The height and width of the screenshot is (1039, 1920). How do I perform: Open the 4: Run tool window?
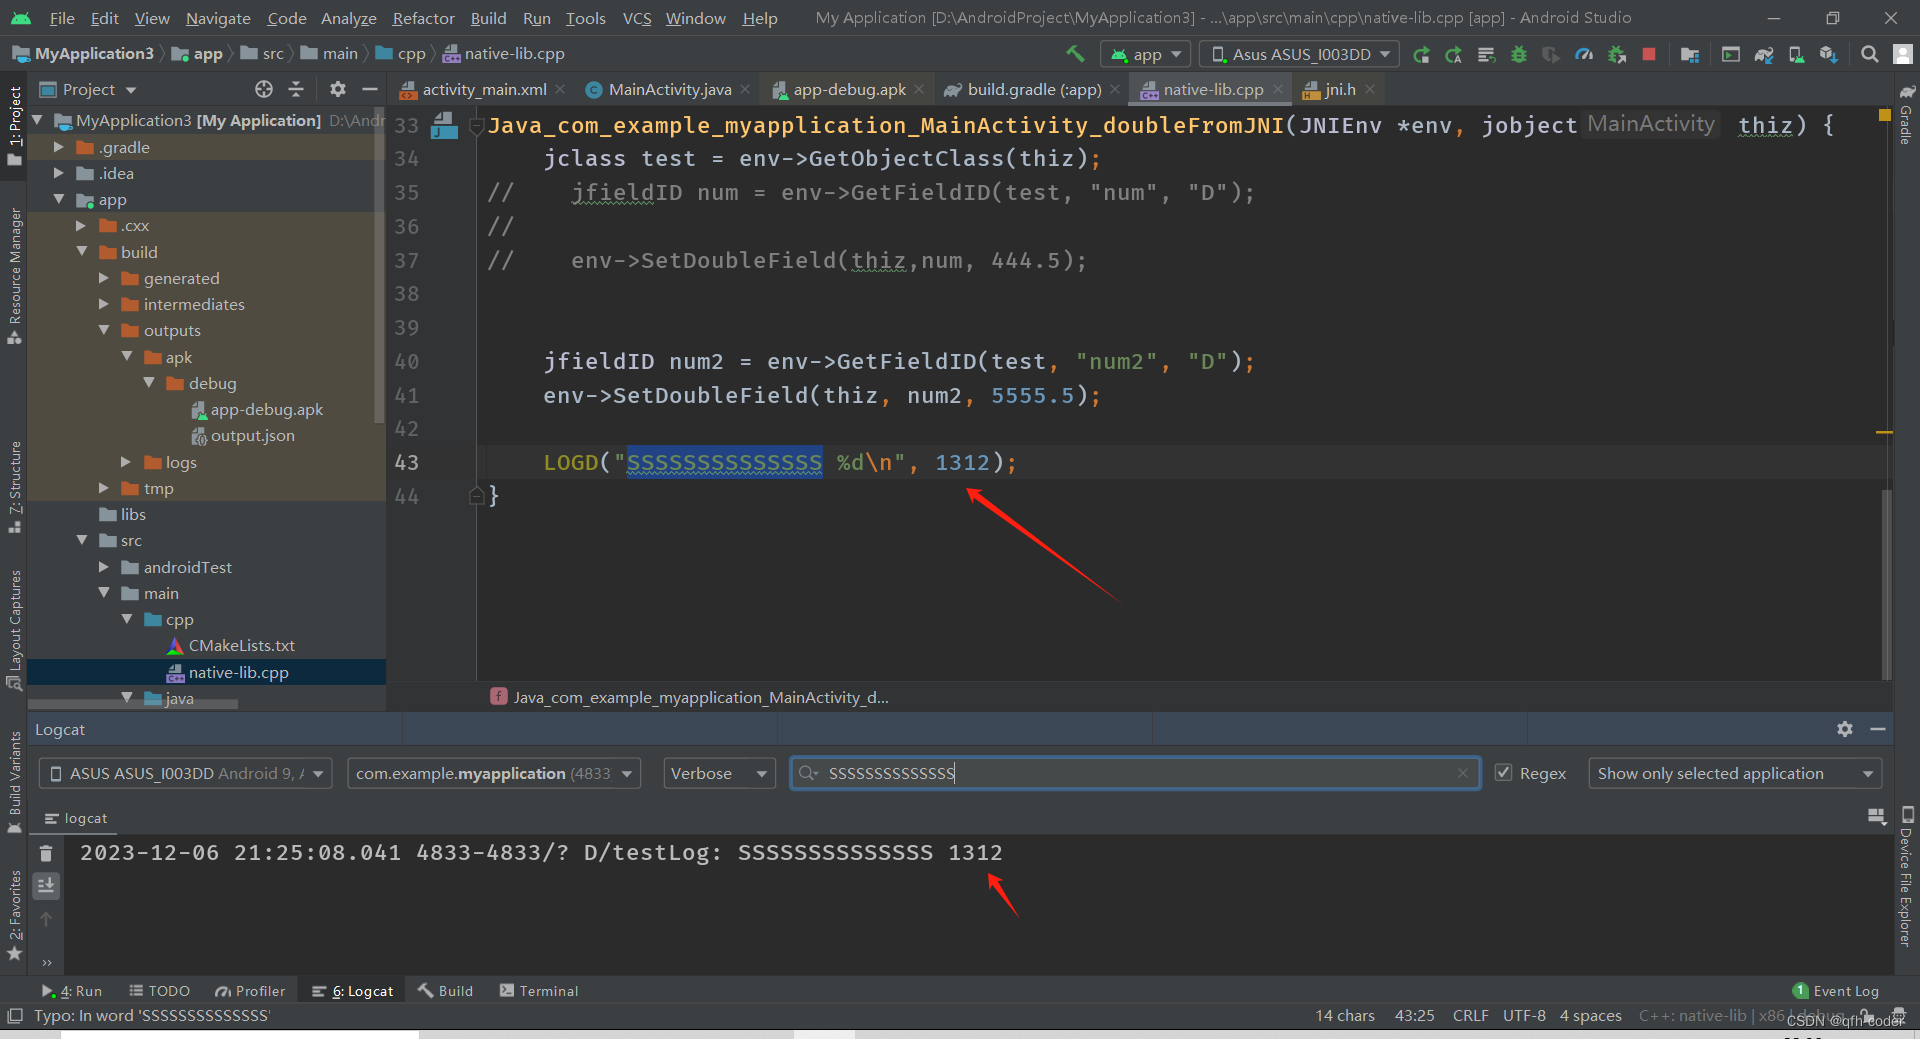tap(72, 991)
